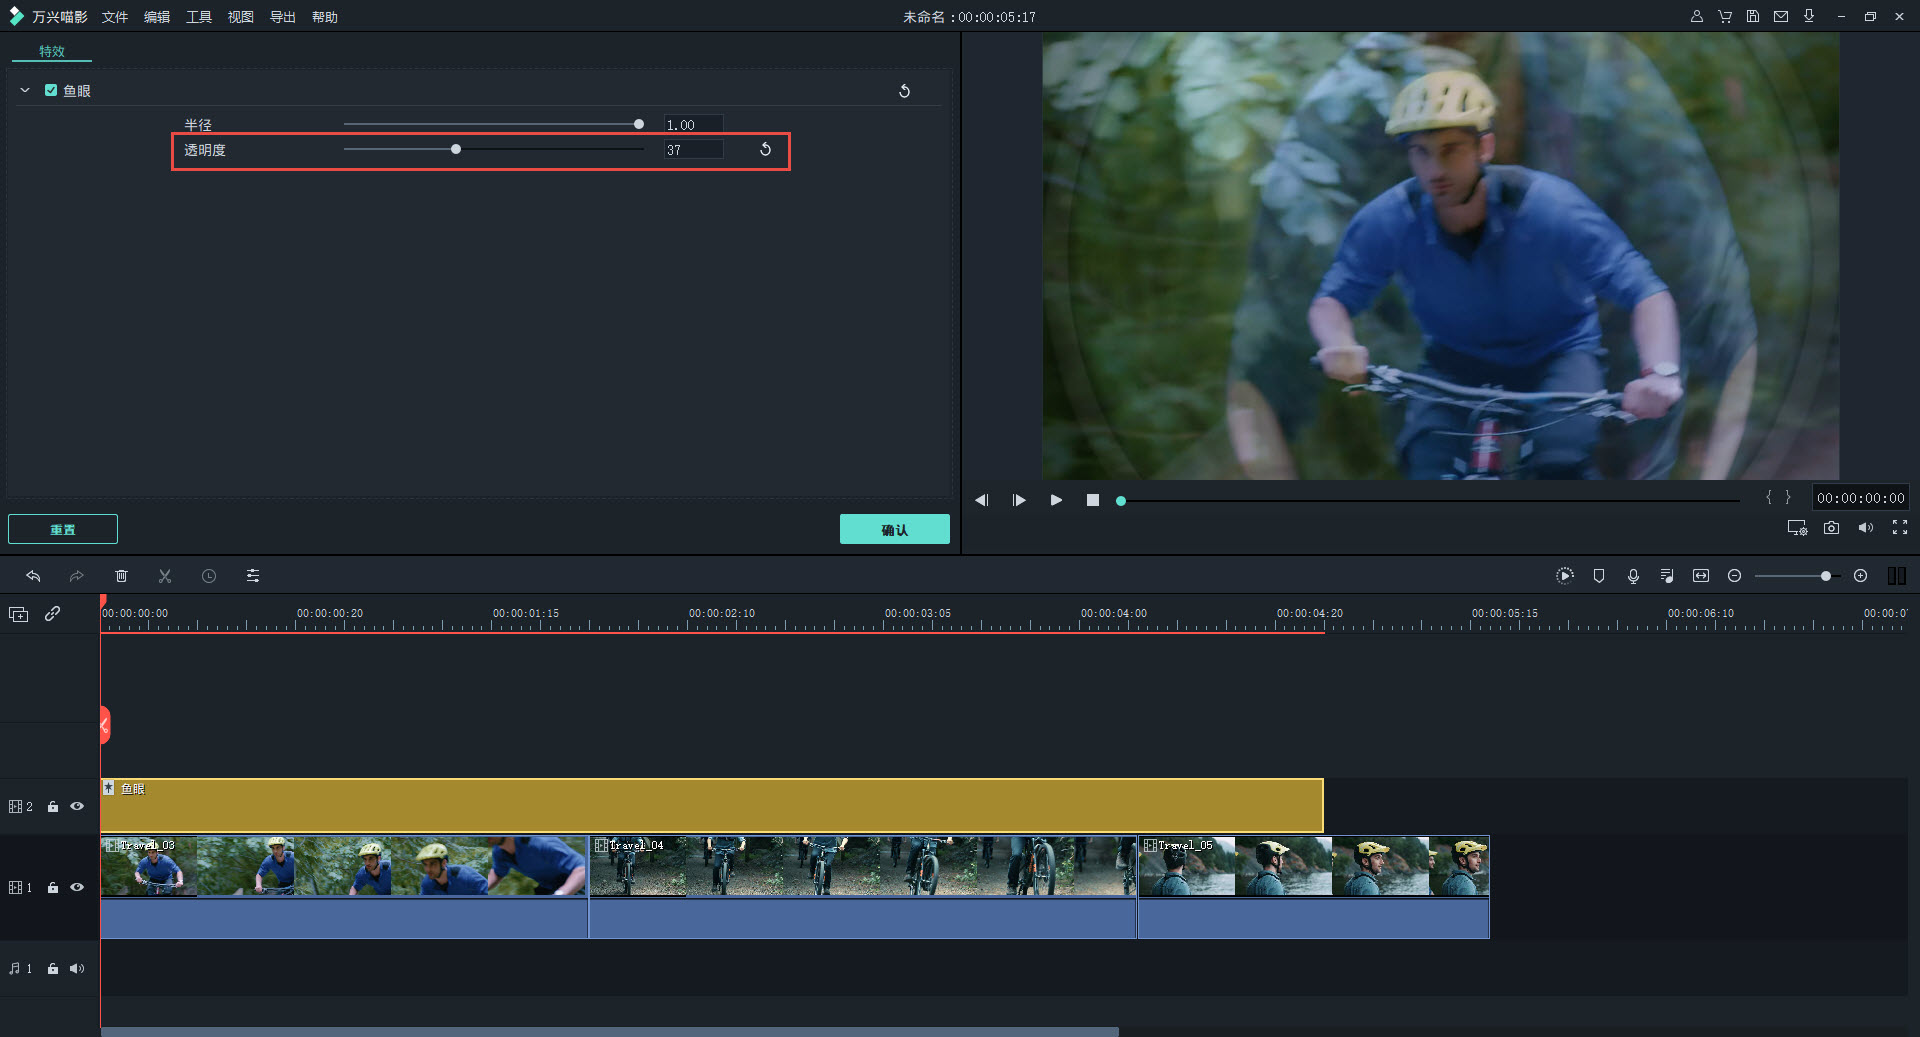Hide track 2 with eye icon

[x=77, y=806]
